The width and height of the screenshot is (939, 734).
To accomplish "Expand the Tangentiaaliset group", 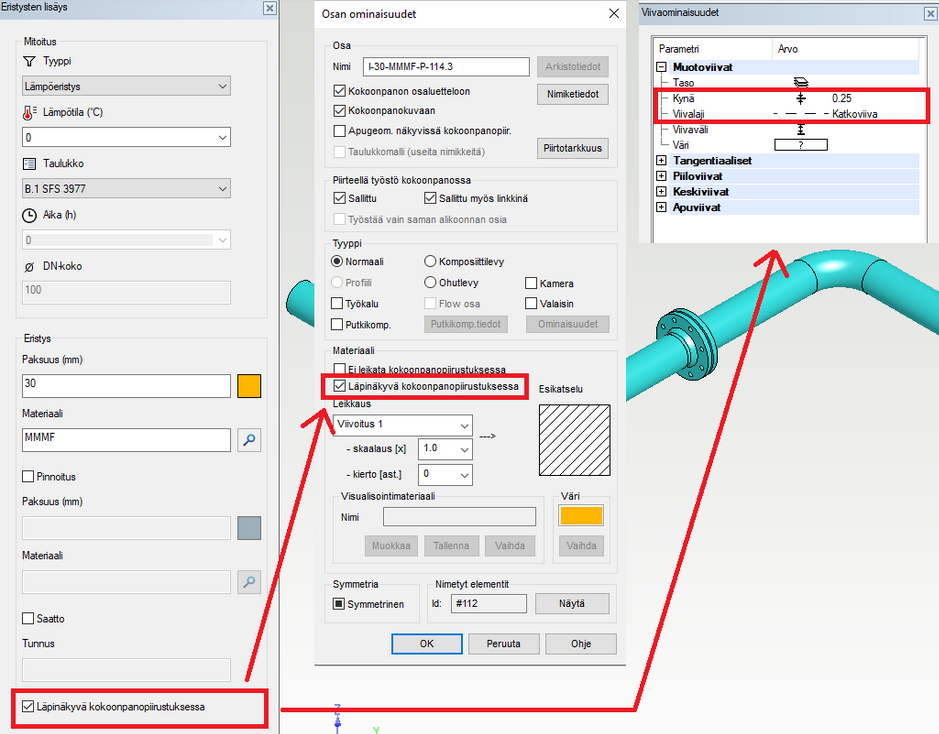I will coord(662,160).
